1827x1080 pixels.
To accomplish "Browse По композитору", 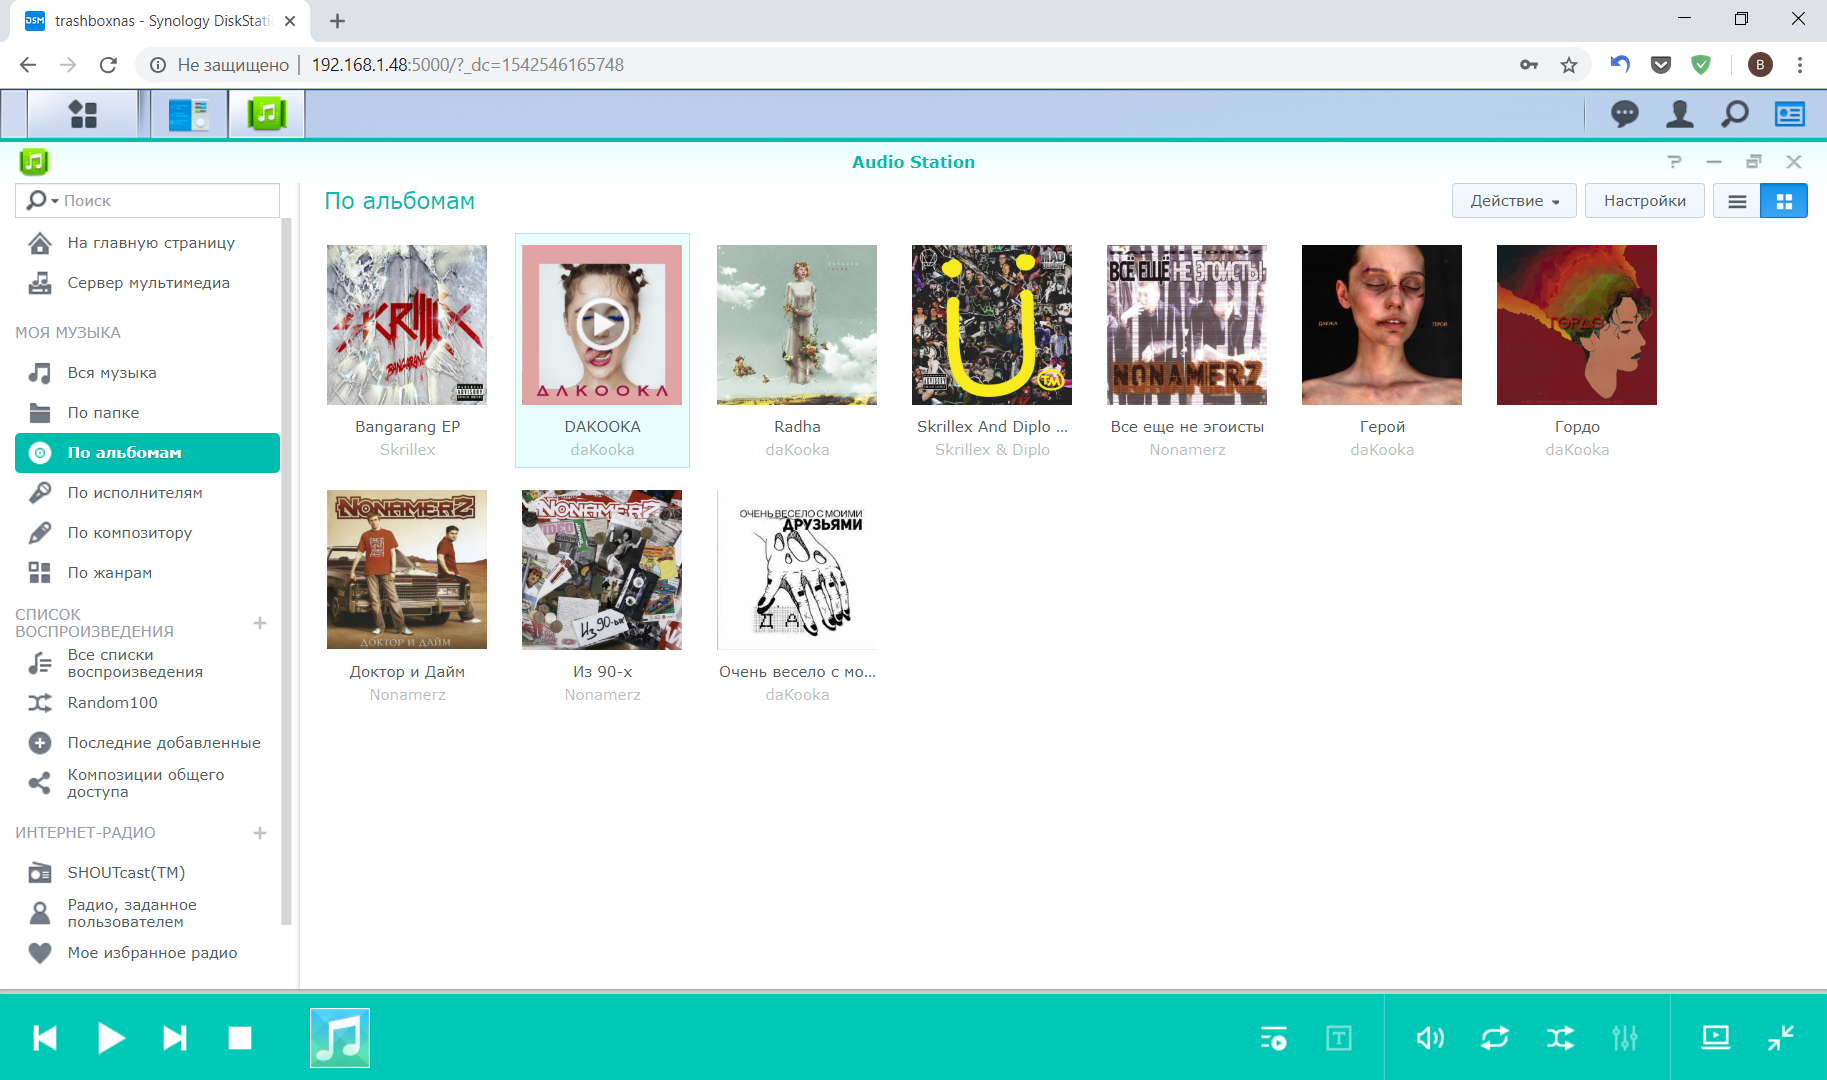I will [x=148, y=533].
